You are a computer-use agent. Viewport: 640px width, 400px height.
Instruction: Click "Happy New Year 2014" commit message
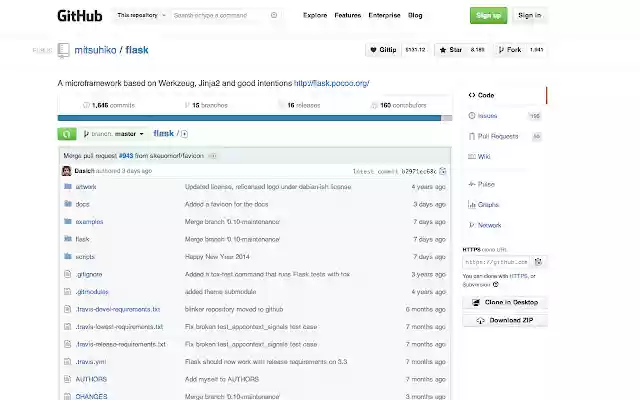point(217,257)
